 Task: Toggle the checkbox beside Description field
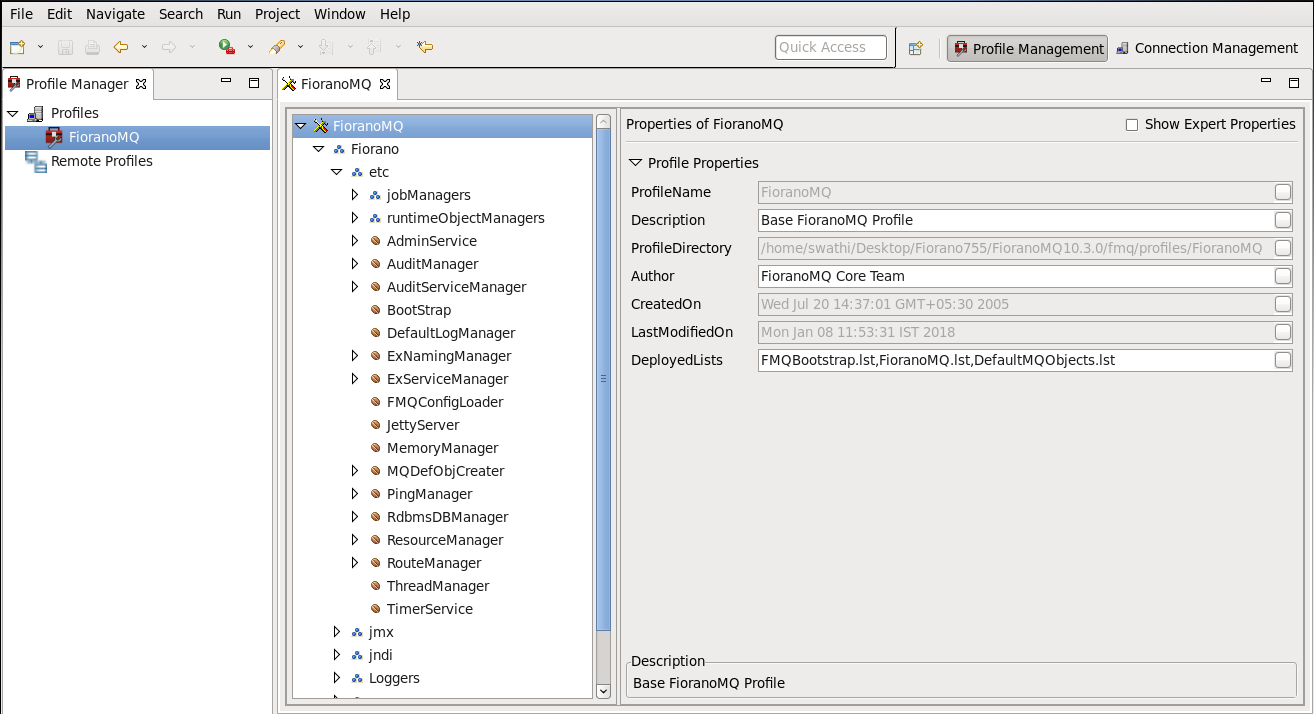[x=1282, y=220]
